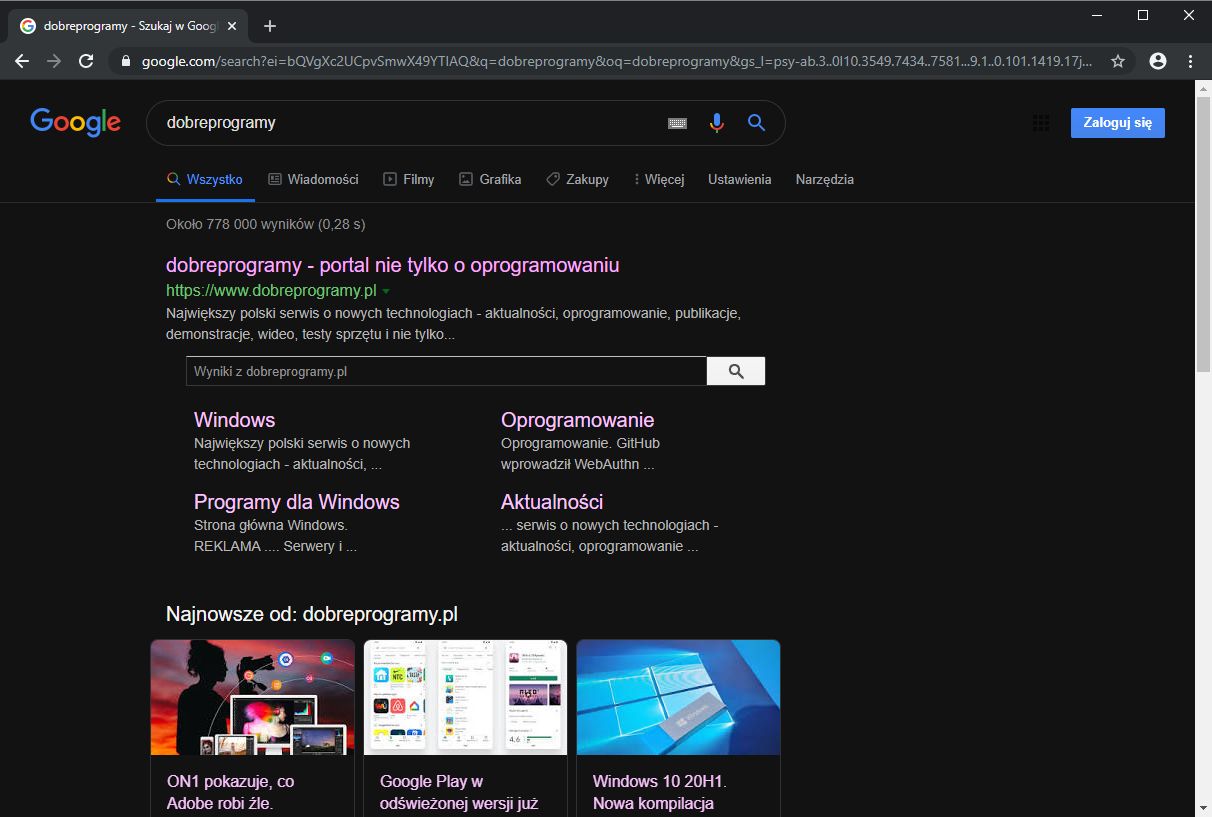
Task: Click the Google Play w odświeżonej wersji headline
Action: 460,792
